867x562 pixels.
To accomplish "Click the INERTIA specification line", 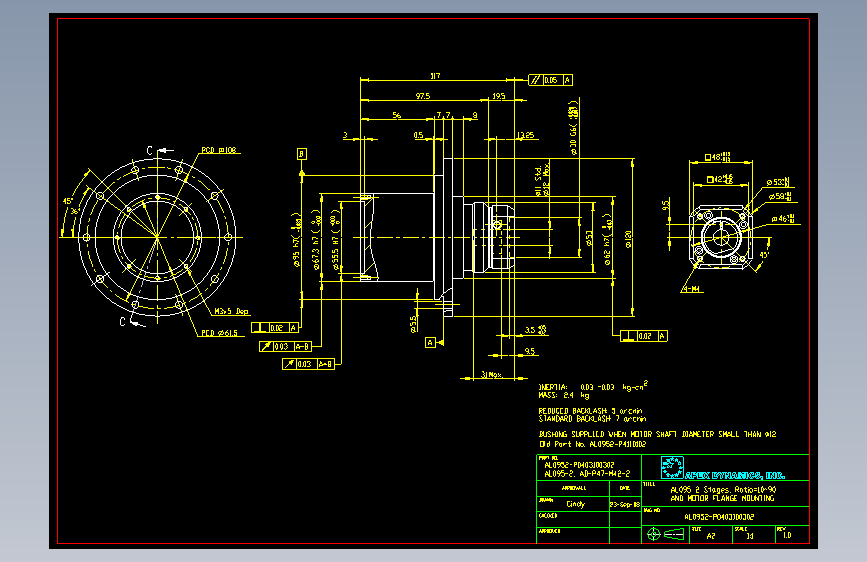I will [x=593, y=387].
